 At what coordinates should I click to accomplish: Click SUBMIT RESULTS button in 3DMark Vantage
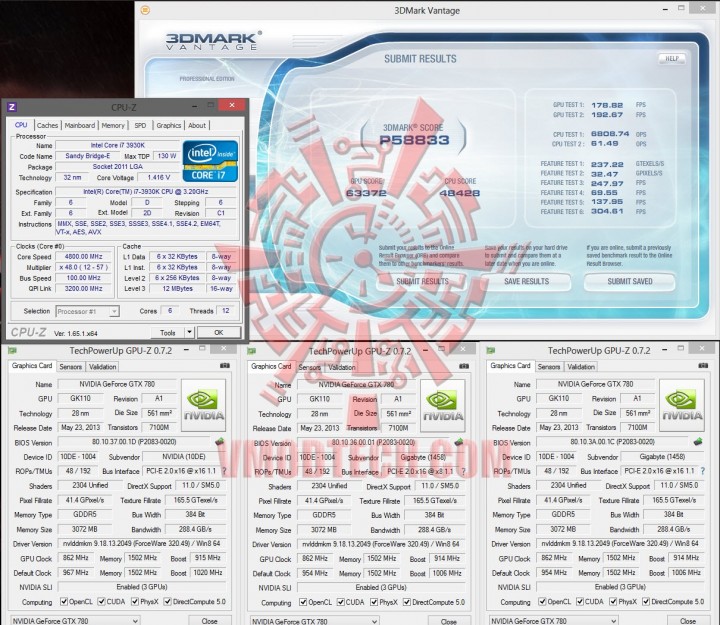[x=422, y=282]
